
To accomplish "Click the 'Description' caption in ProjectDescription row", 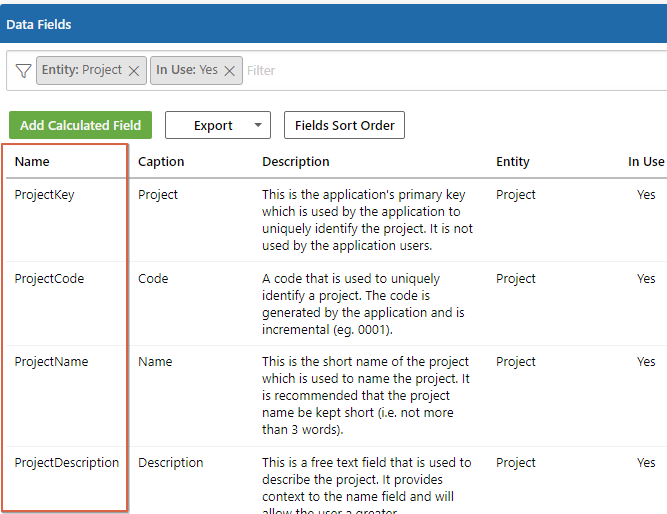I will pyautogui.click(x=171, y=463).
